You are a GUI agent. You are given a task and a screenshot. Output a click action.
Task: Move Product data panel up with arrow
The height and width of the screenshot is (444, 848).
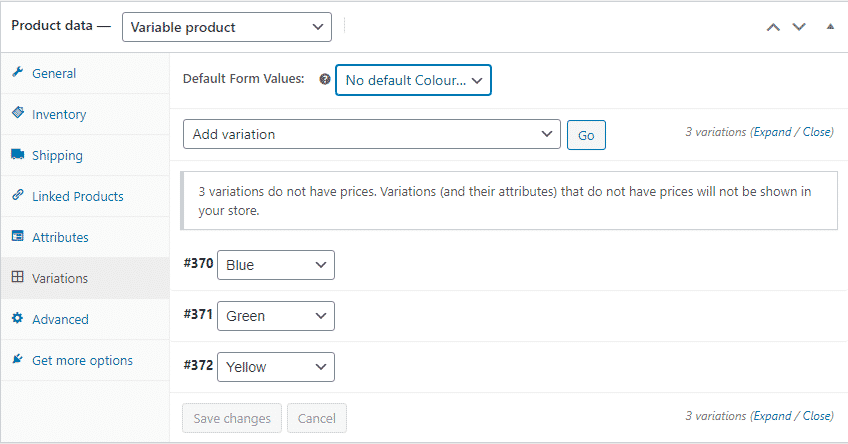coord(773,27)
